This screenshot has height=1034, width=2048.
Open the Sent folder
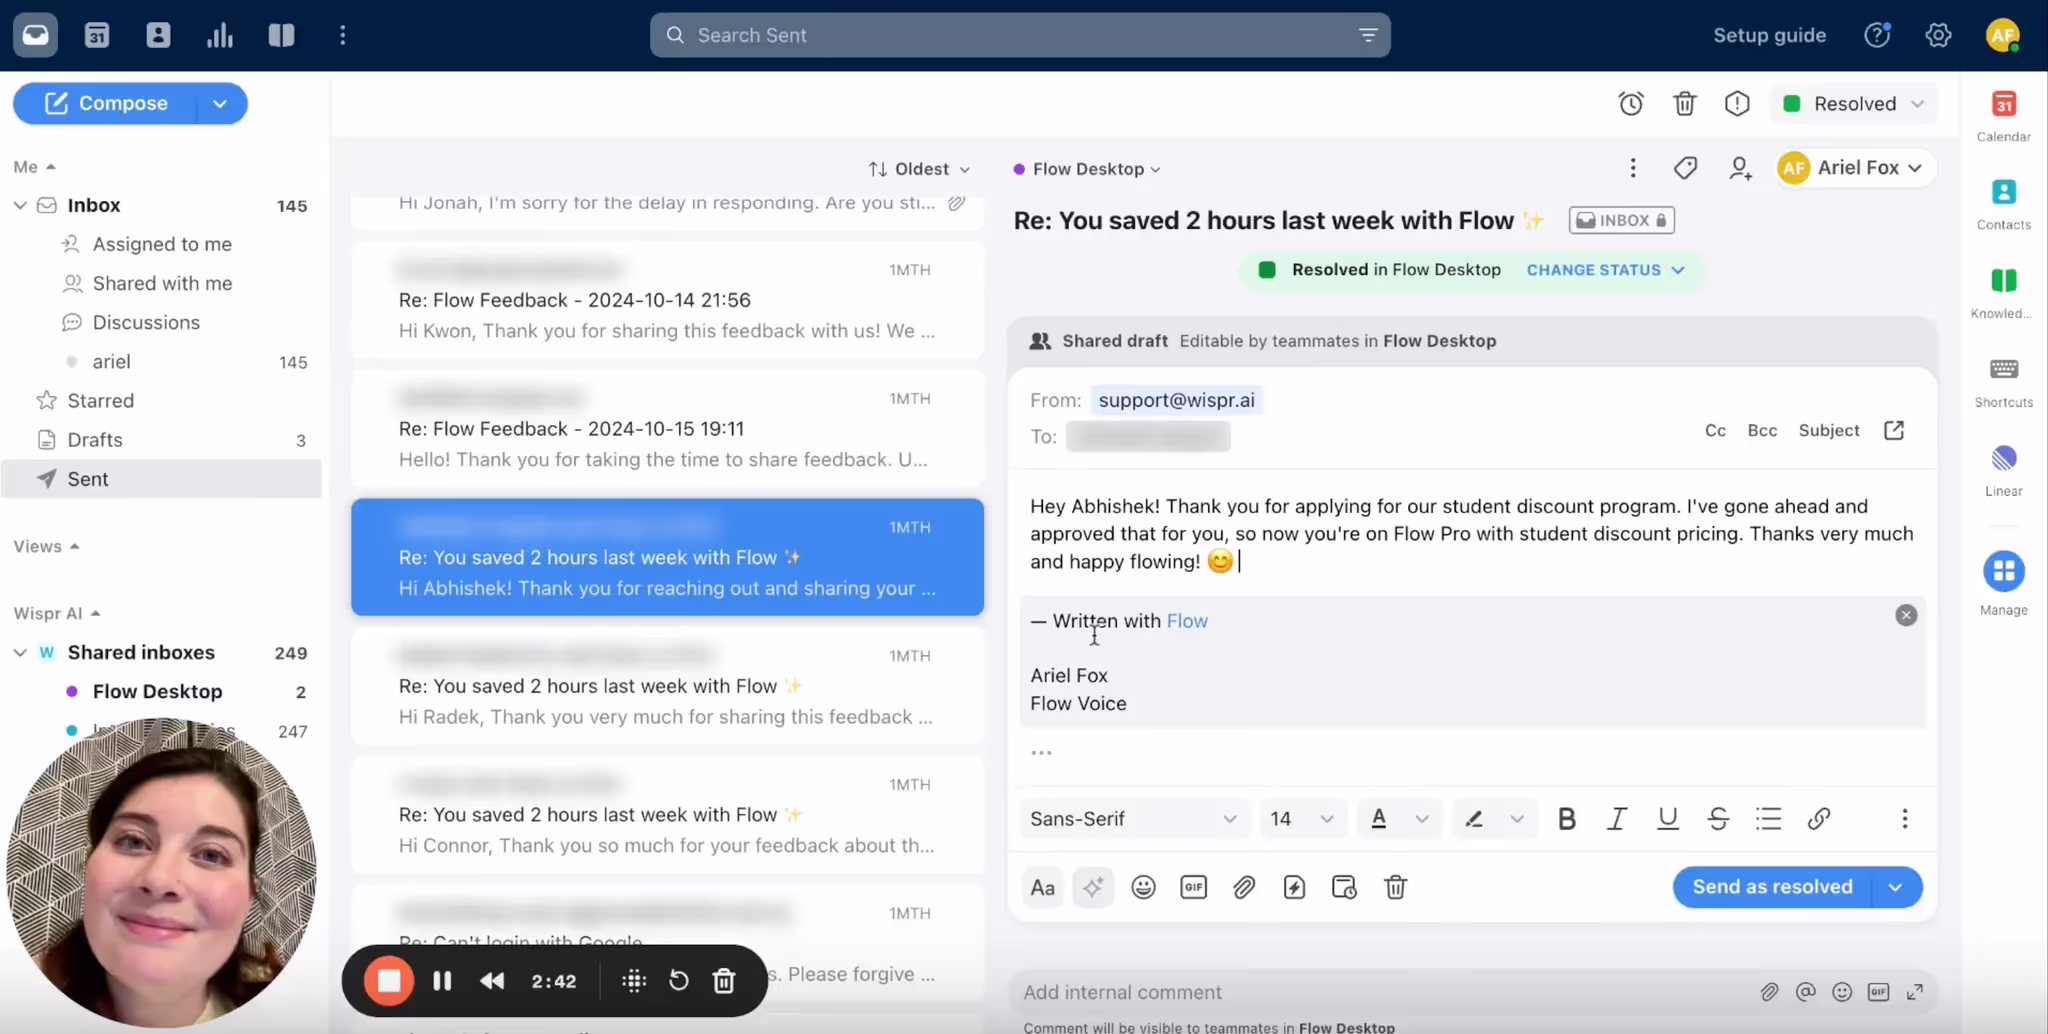pos(161,479)
